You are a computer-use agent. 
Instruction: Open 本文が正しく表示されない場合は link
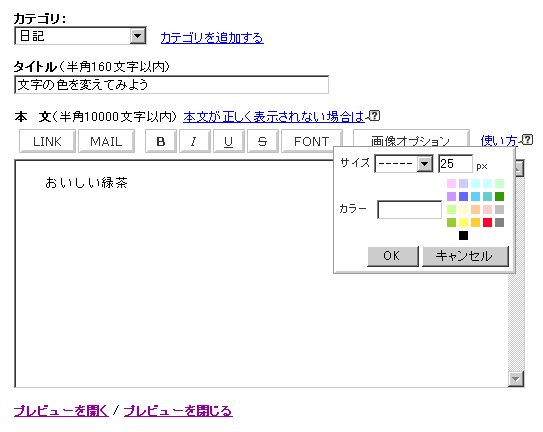[274, 117]
